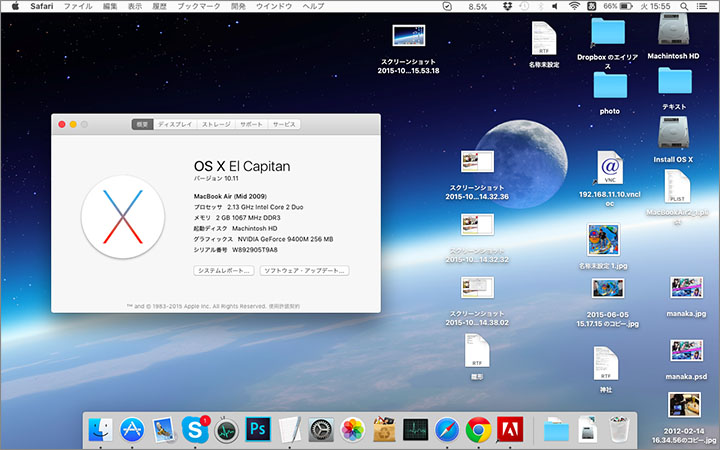Image resolution: width=720 pixels, height=450 pixels.
Task: Open System Preferences gear in the Dock
Action: pos(321,430)
